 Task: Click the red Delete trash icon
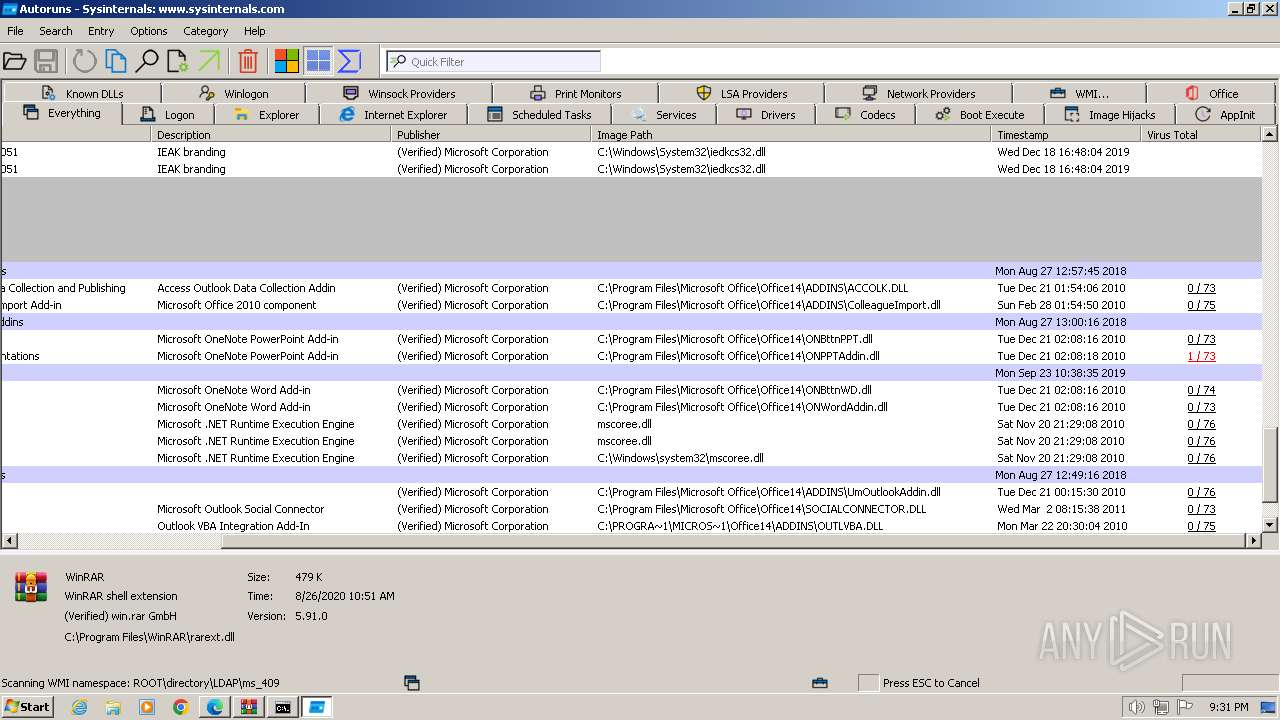click(x=248, y=61)
